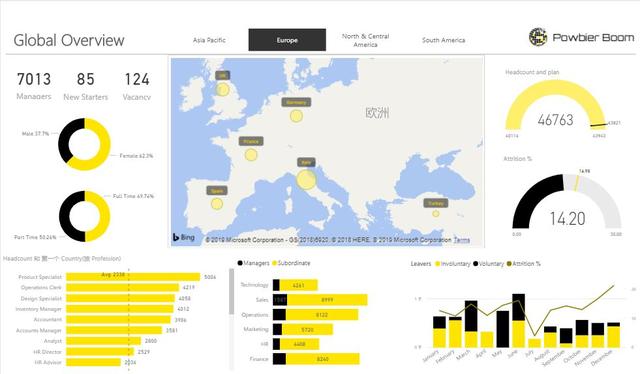Select the large Italy bubble on the map
640x374 pixels.
[x=306, y=179]
